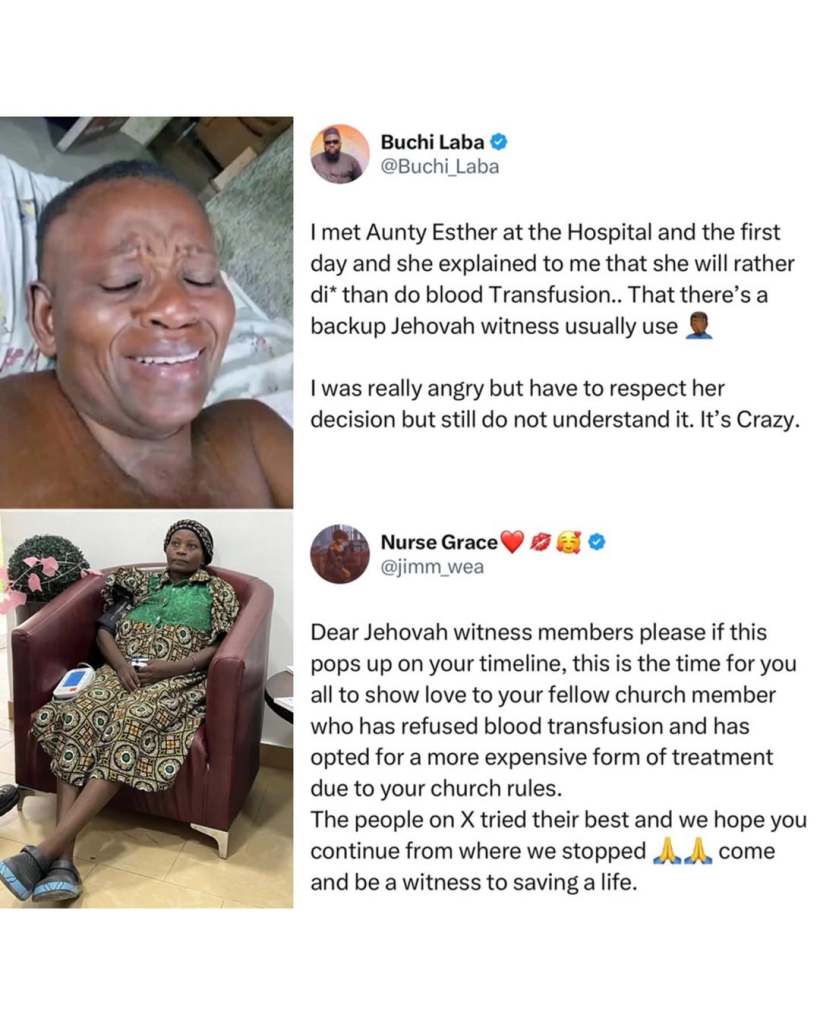Screen dimensions: 820x1024
Task: Click the verified badge beside Buchi Laba
Action: point(499,141)
